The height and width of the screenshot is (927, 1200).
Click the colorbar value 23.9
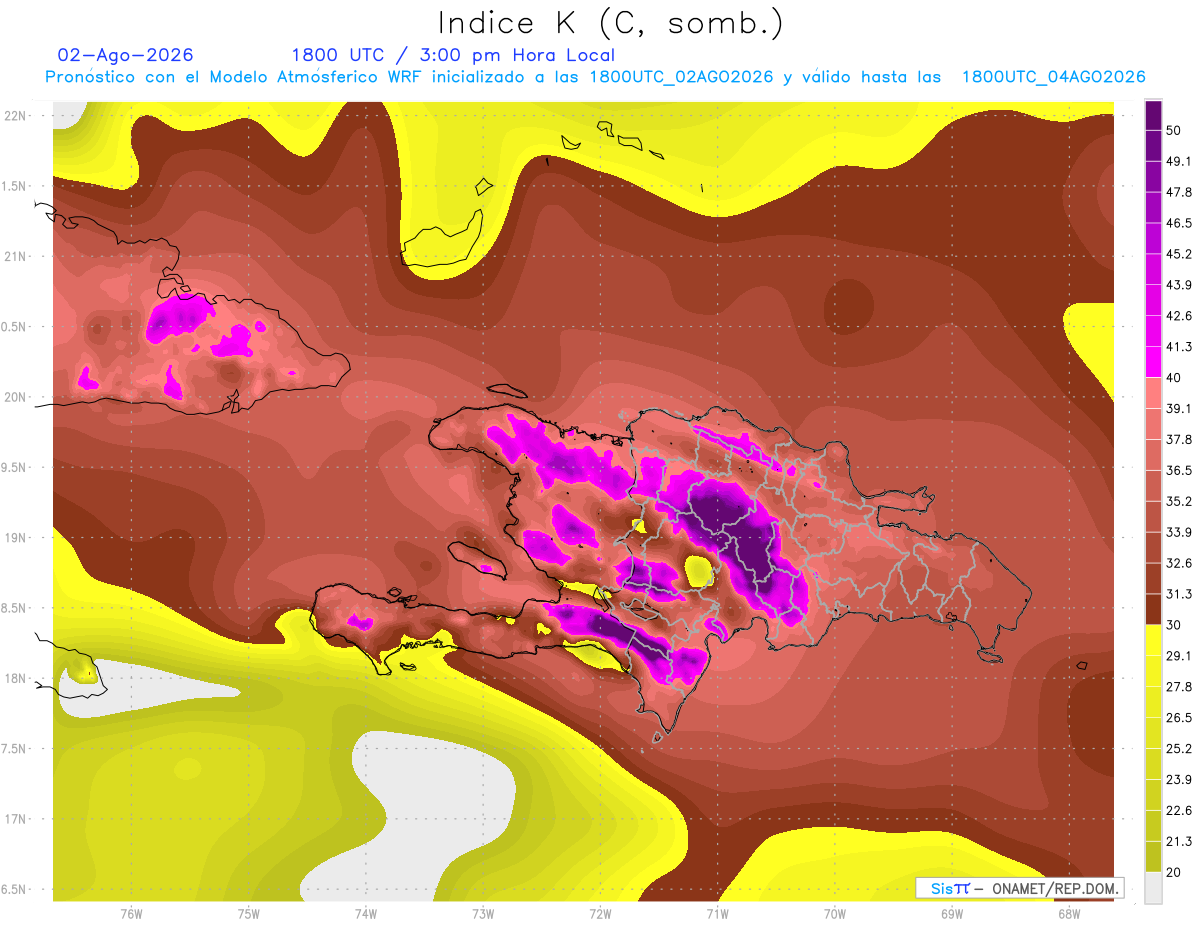click(1178, 780)
